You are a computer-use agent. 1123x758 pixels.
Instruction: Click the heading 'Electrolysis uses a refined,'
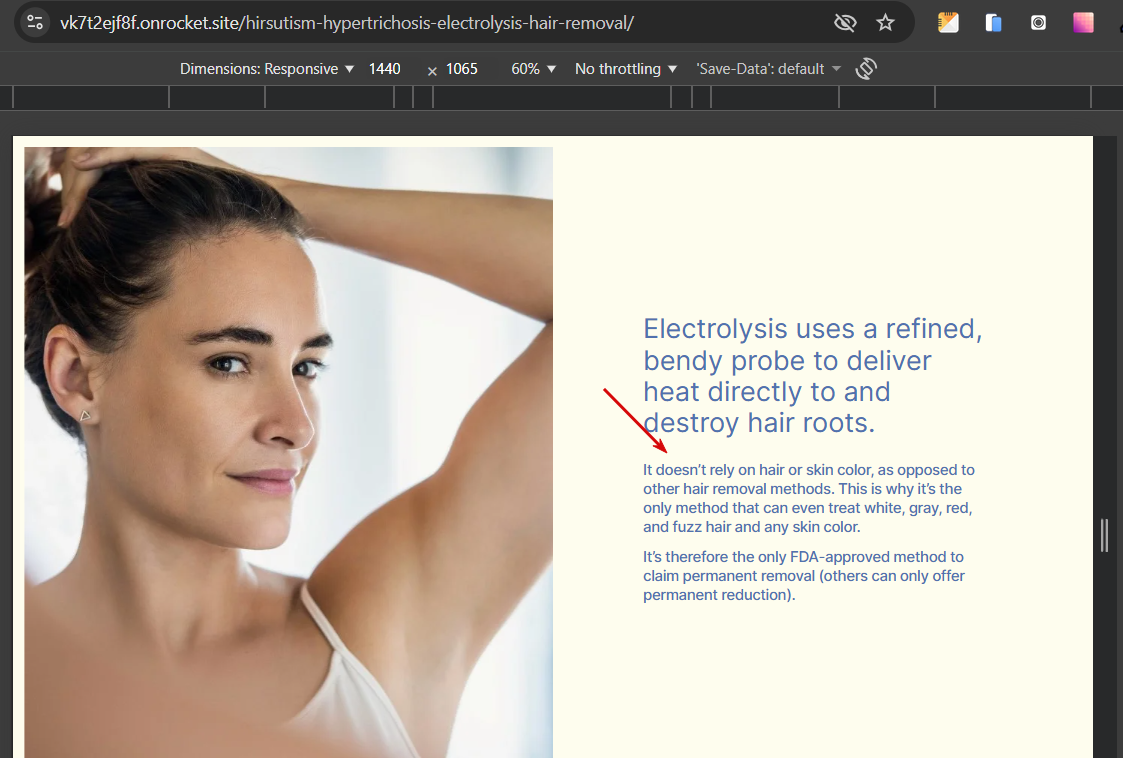(x=813, y=375)
